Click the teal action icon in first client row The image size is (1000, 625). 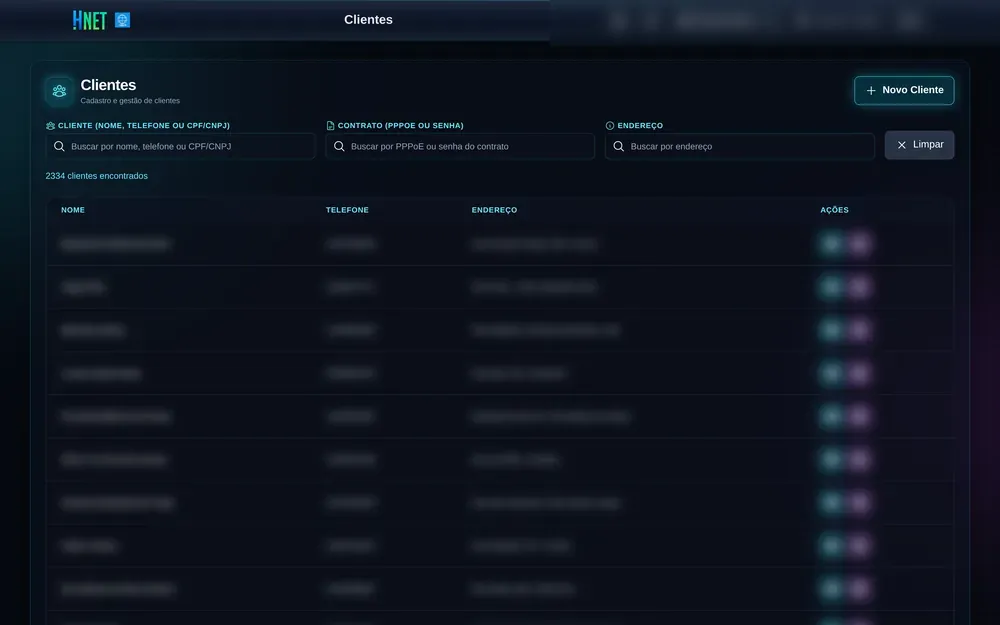coord(831,244)
